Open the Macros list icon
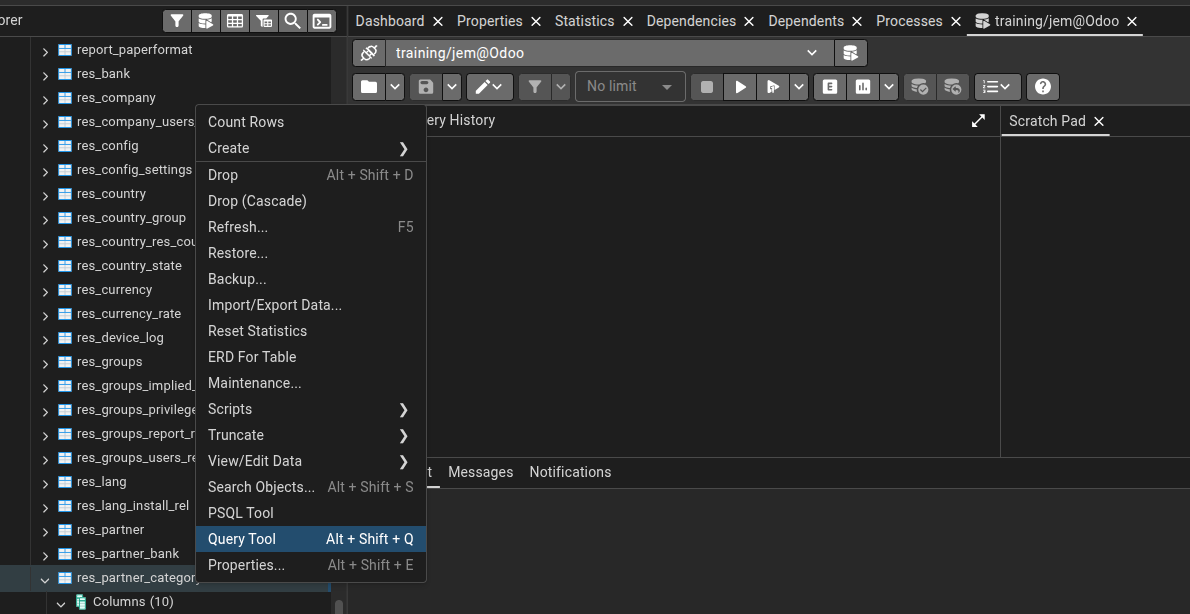 coord(997,87)
